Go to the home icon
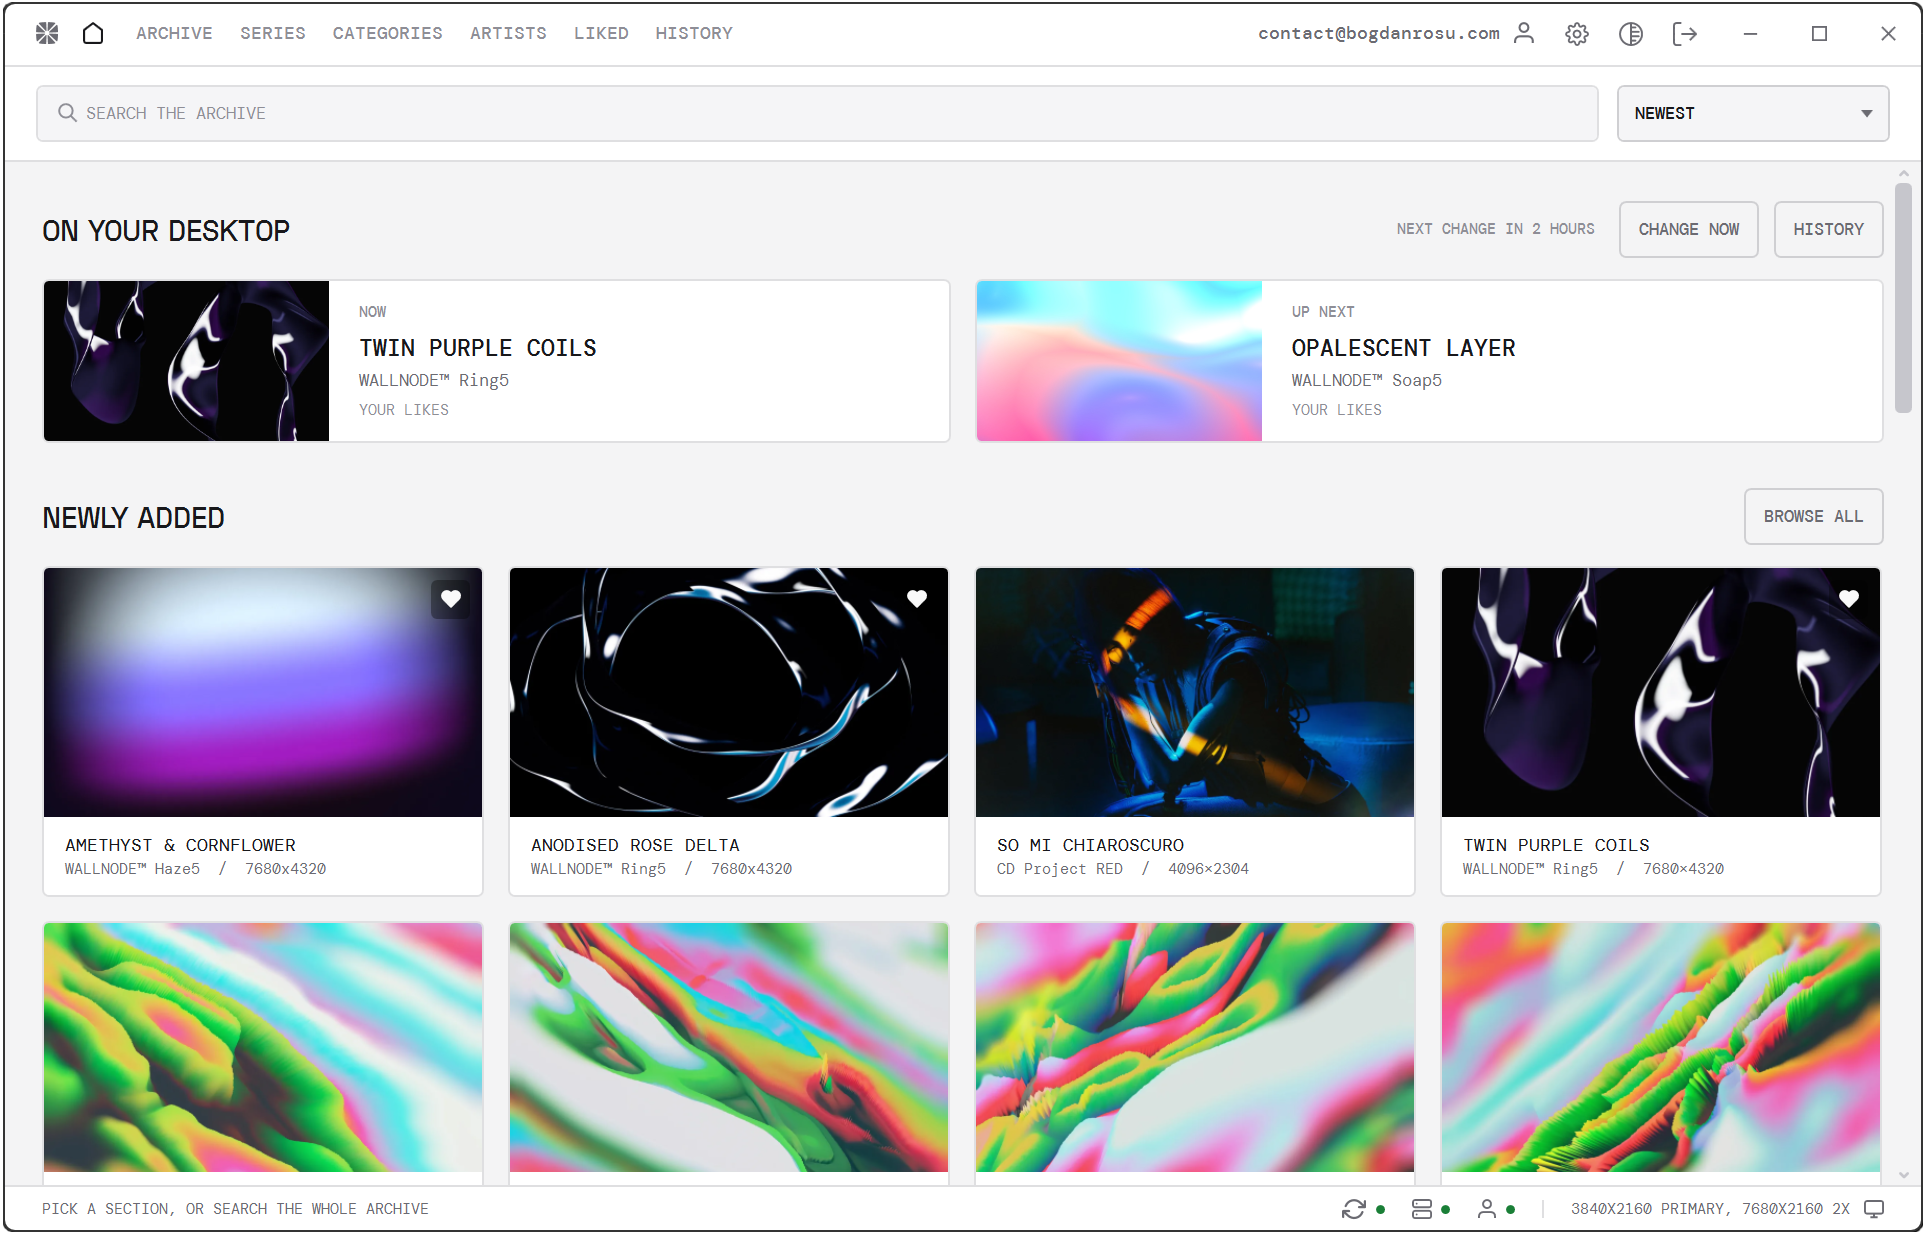 (93, 33)
